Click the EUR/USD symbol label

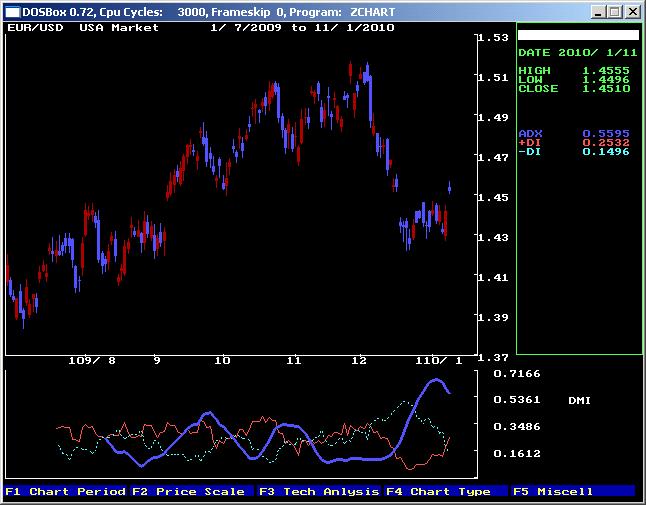coord(35,28)
